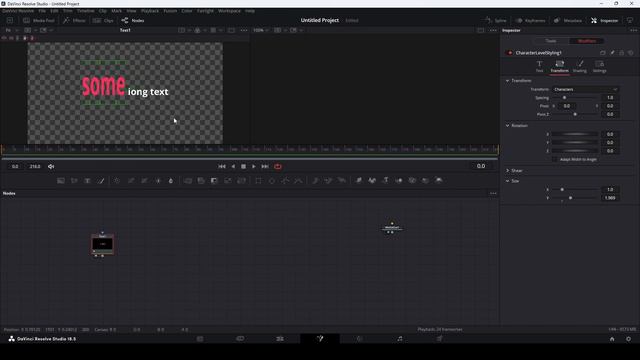Select the Settings tab icon in Inspector
The height and width of the screenshot is (360, 640).
[599, 66]
